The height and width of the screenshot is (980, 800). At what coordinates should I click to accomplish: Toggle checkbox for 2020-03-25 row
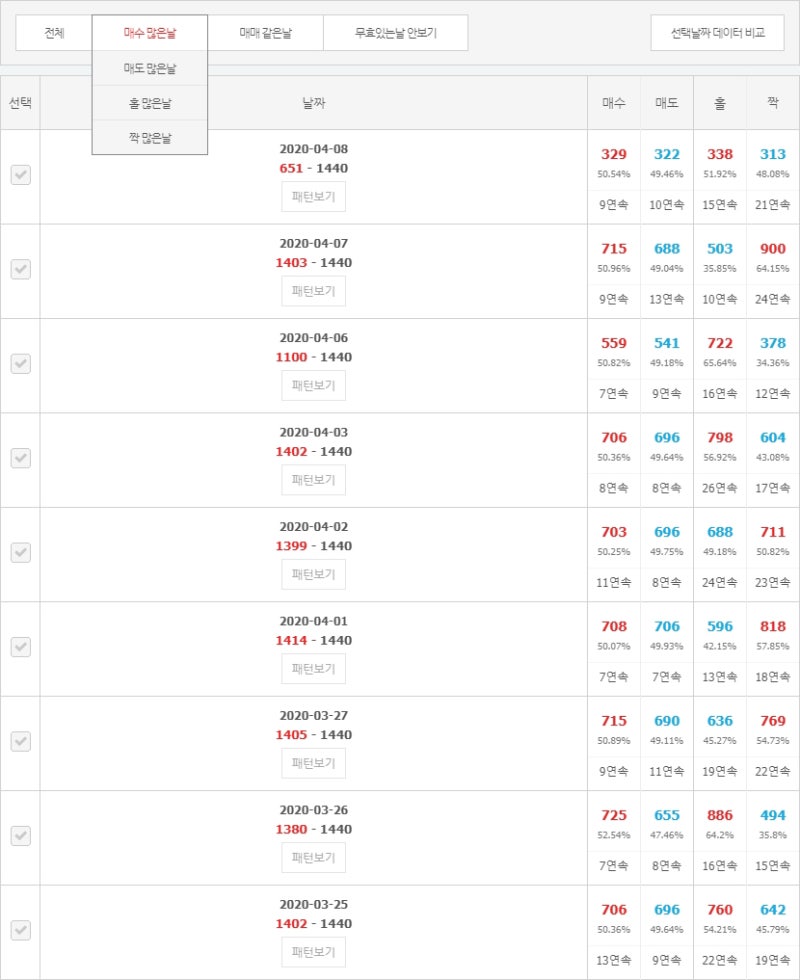pyautogui.click(x=21, y=930)
